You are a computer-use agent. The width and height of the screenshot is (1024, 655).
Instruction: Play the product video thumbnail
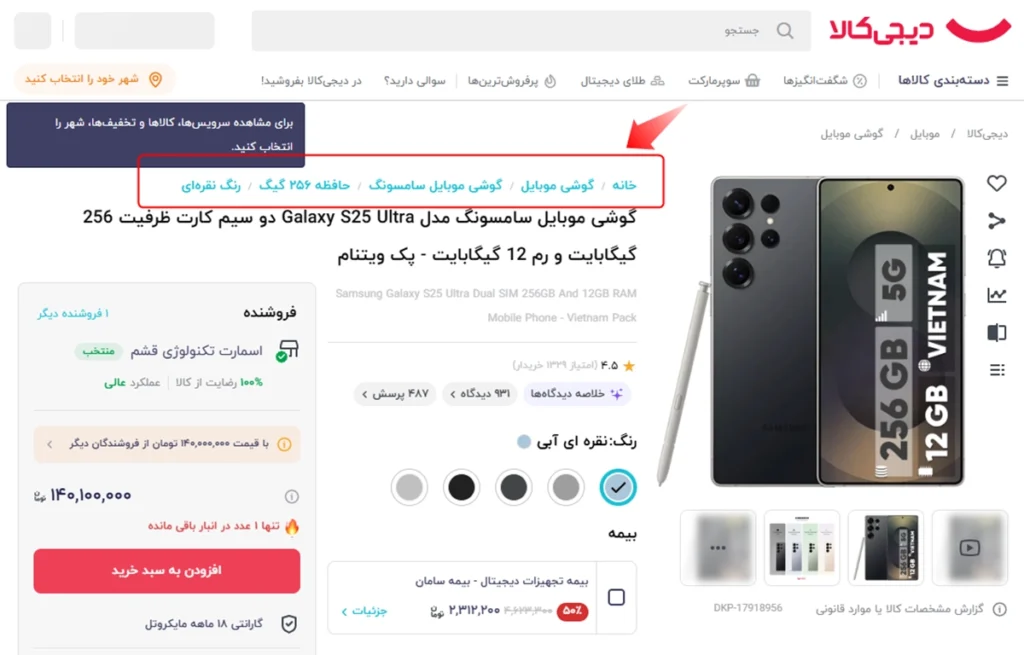(970, 547)
